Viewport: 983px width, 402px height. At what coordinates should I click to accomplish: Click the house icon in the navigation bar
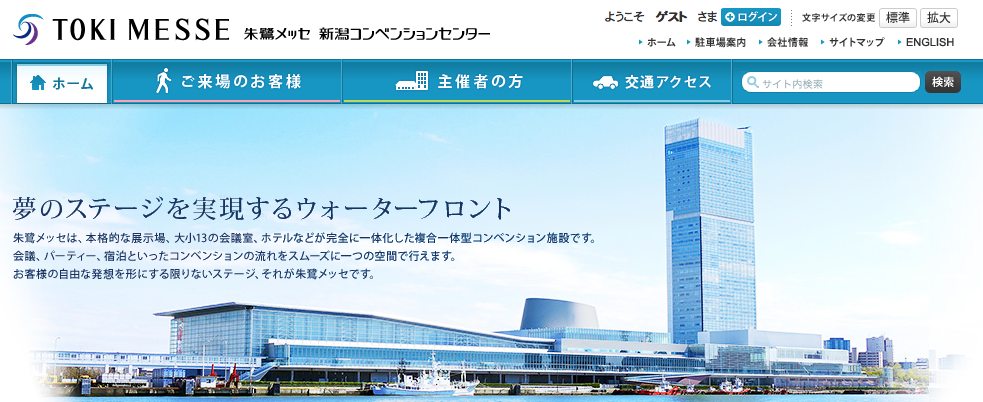click(38, 83)
